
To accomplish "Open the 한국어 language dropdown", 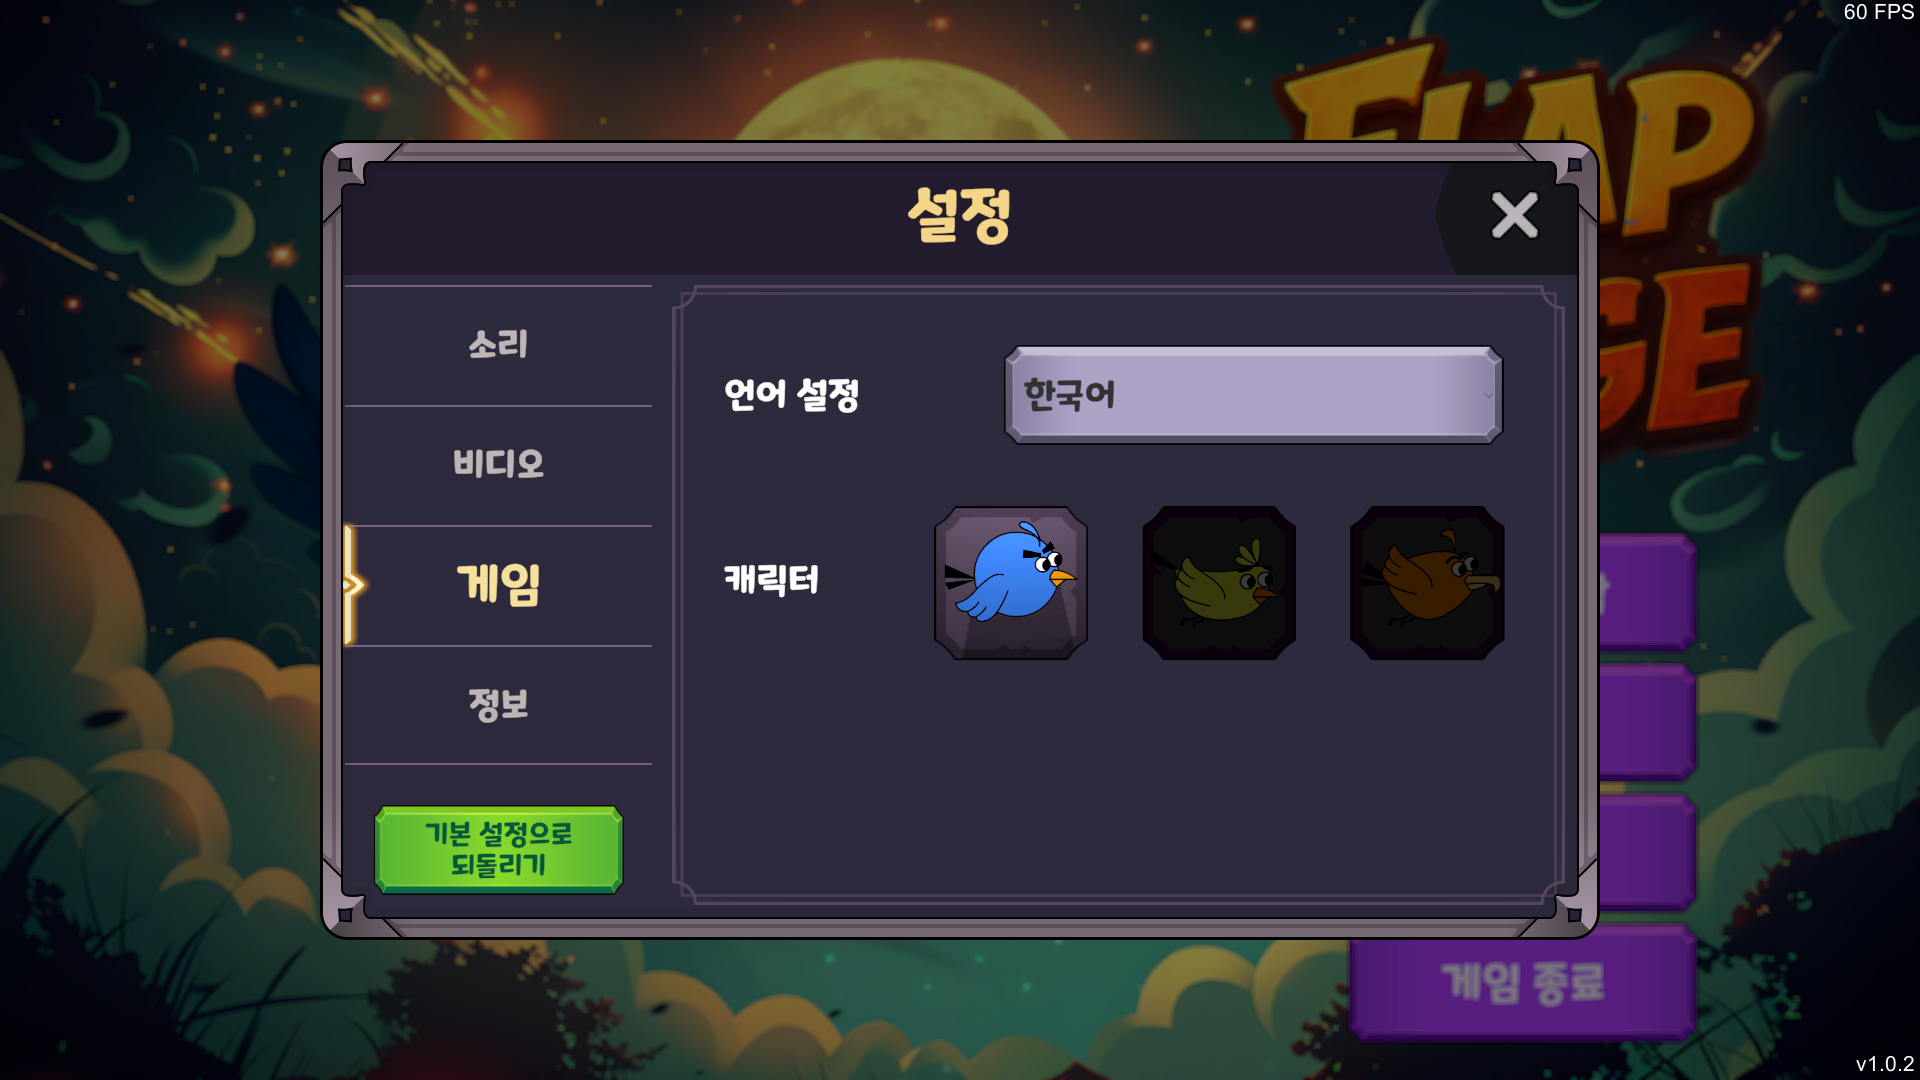I will (1253, 395).
